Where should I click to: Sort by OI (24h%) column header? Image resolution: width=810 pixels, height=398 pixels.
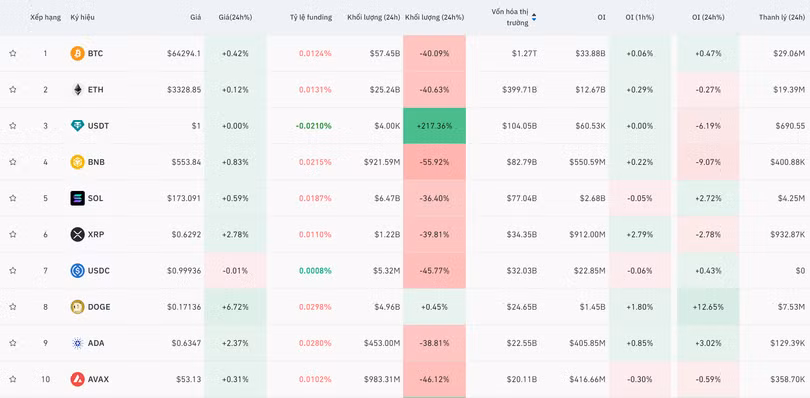click(x=708, y=17)
